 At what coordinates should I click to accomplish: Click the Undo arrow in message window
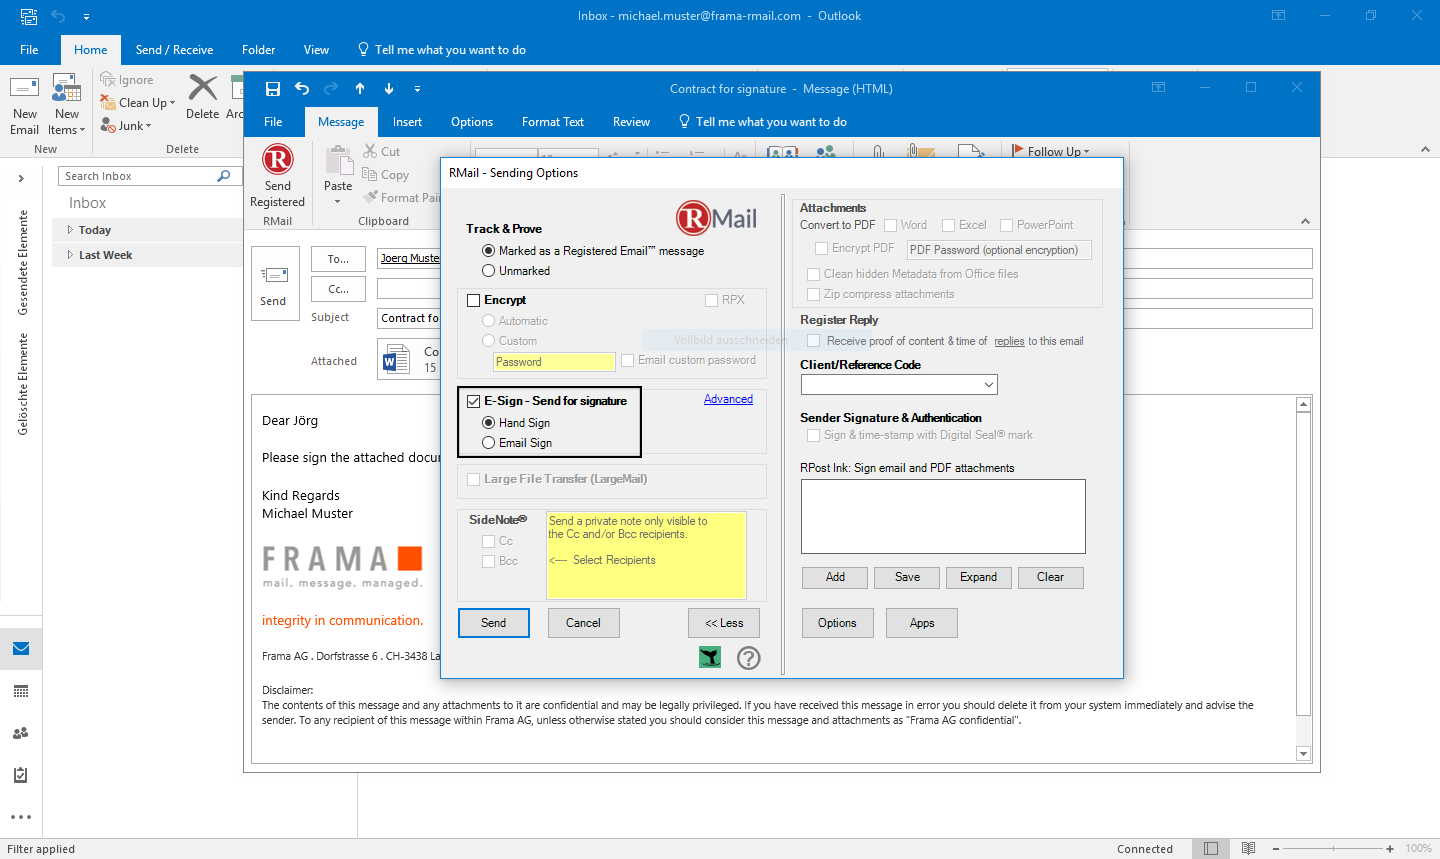pyautogui.click(x=302, y=88)
